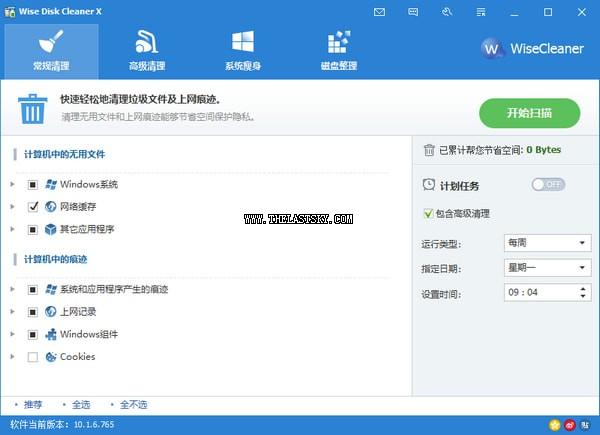Click the yellow star icon in status bar

(x=554, y=425)
